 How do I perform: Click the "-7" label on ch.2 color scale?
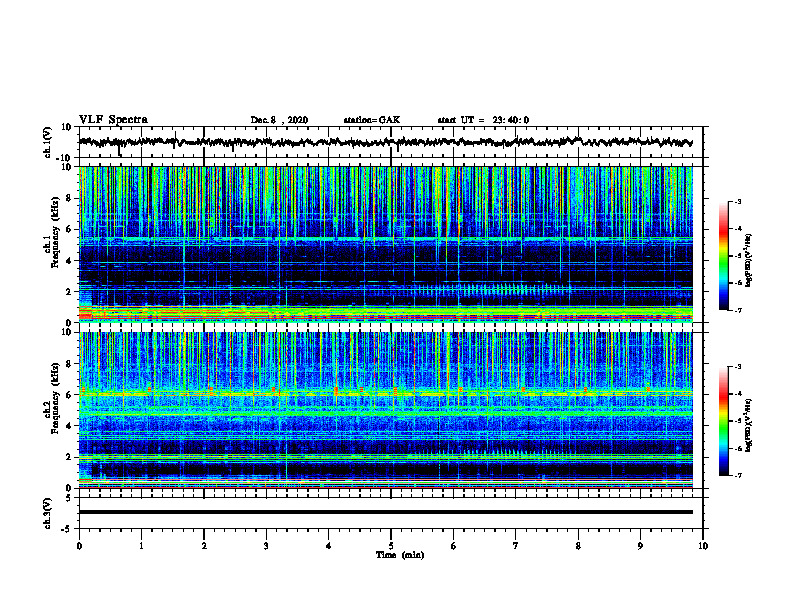(x=737, y=475)
